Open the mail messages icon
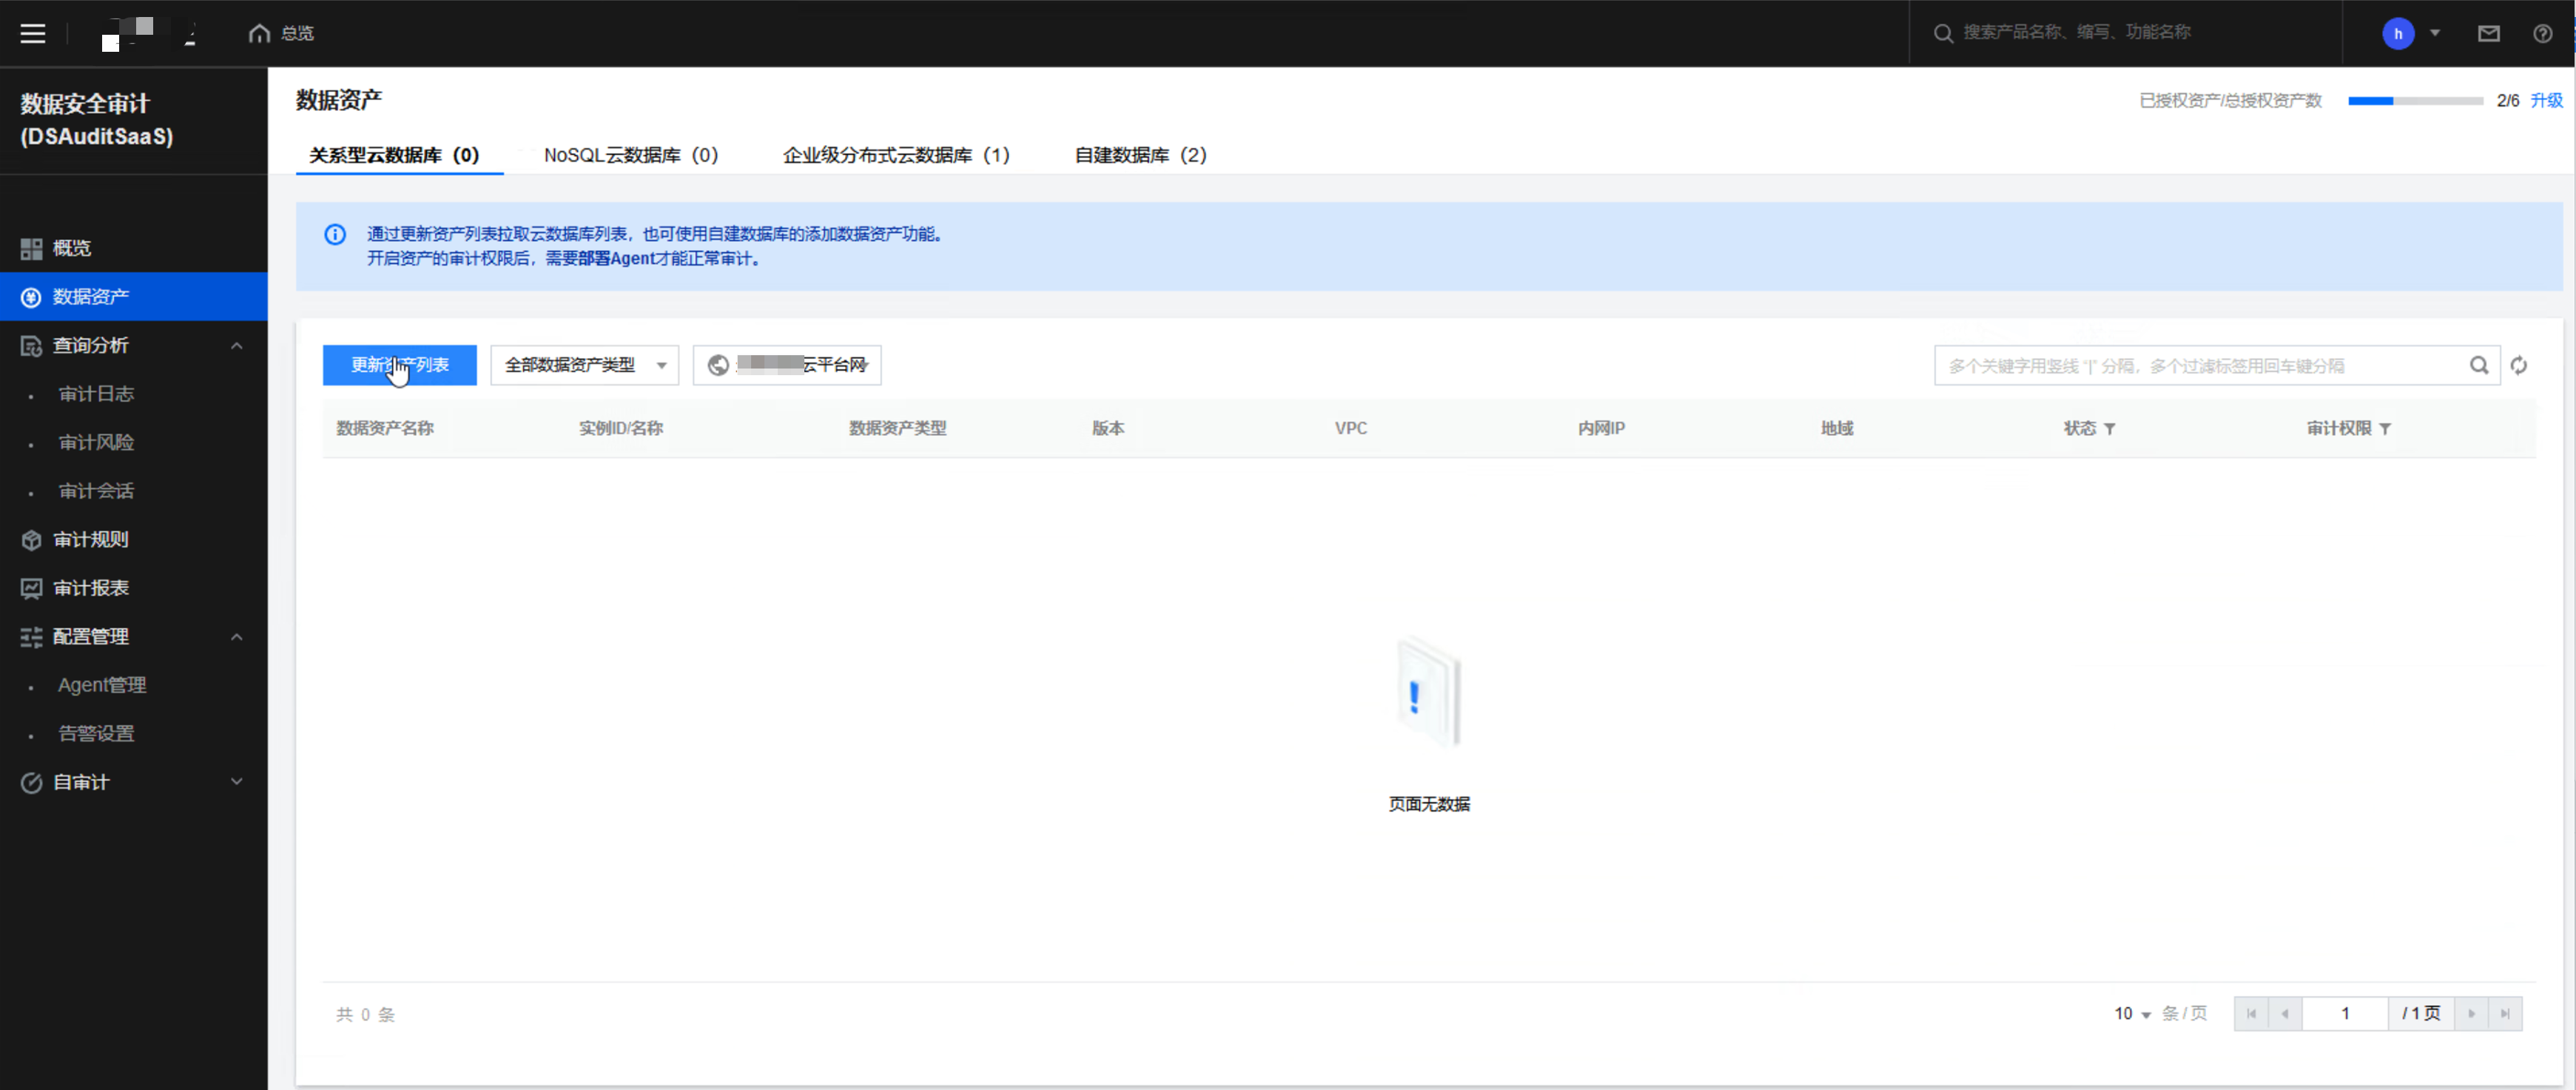Viewport: 2576px width, 1090px height. click(x=2488, y=33)
